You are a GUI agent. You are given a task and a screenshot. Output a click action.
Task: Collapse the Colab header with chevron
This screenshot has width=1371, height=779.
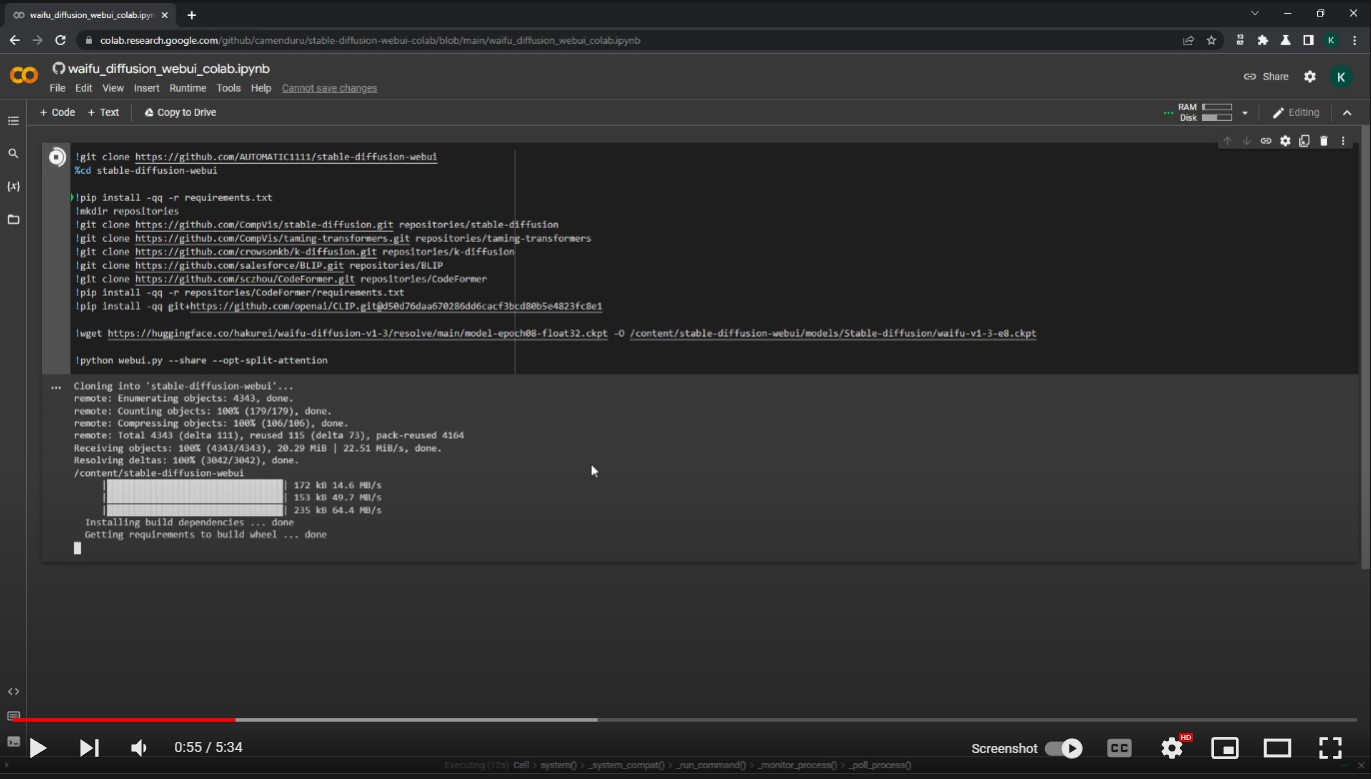(1347, 113)
